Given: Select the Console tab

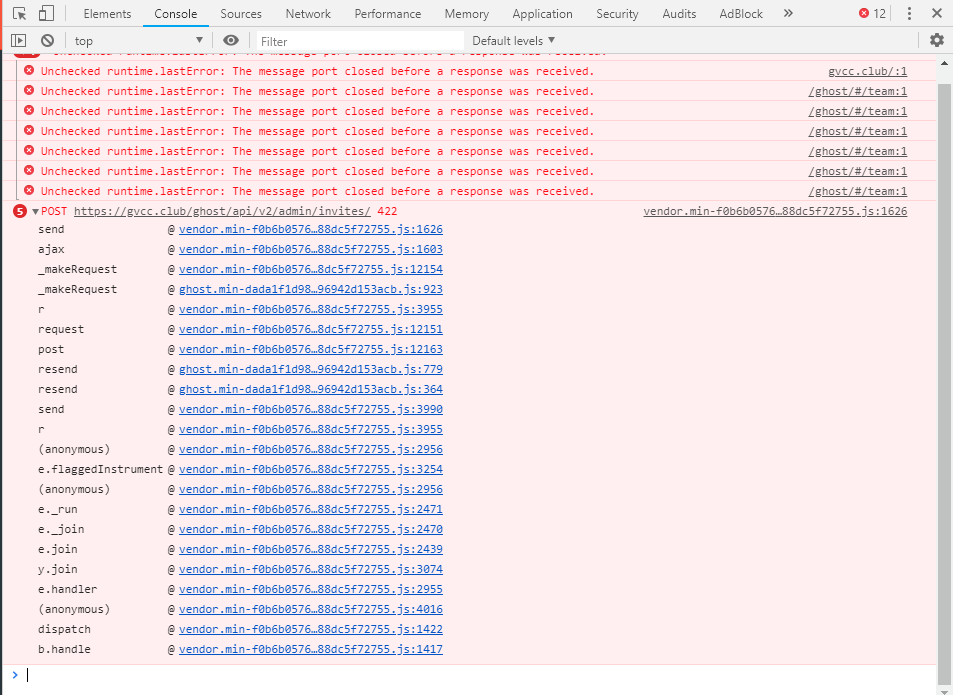Looking at the screenshot, I should click(x=176, y=13).
